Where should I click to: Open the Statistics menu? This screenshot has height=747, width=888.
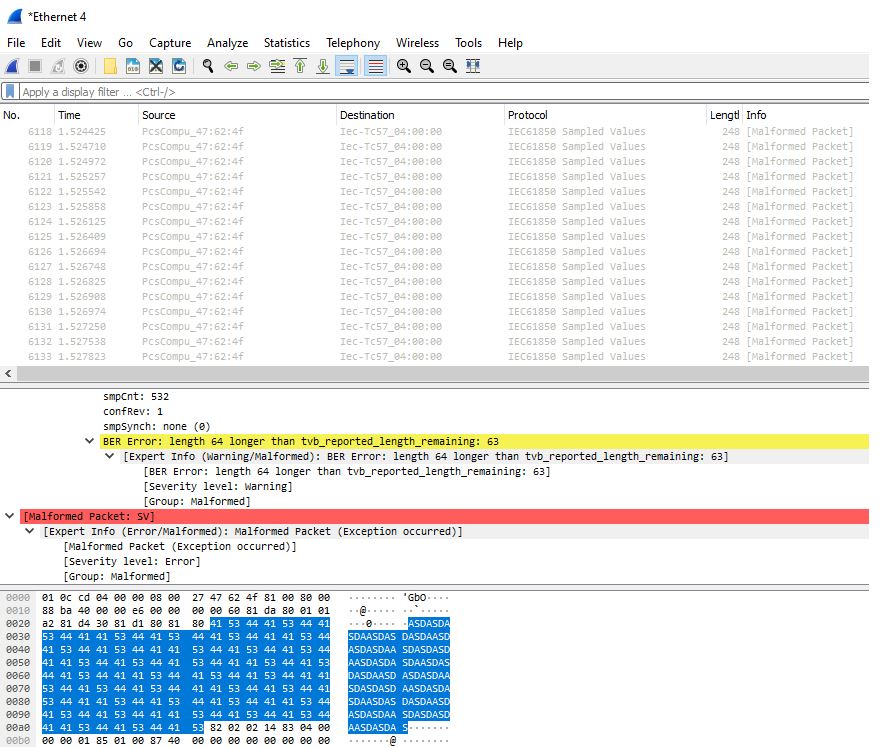coord(287,43)
